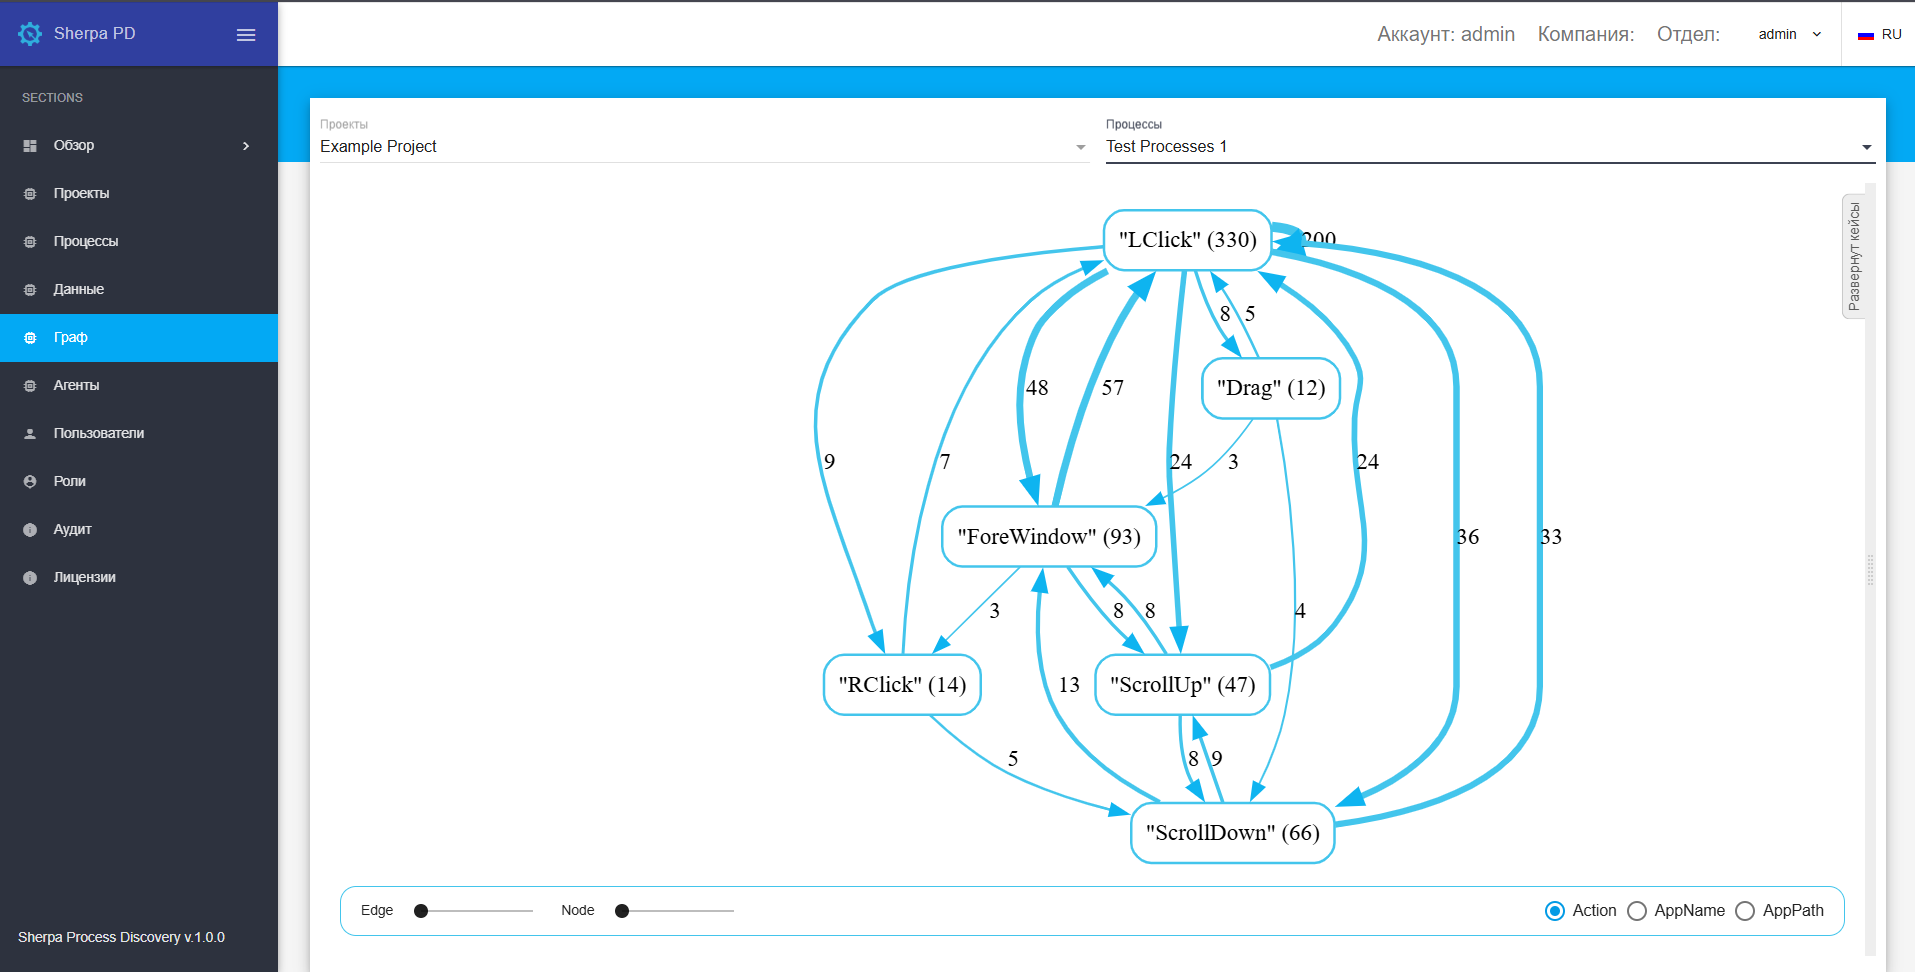Screen dimensions: 1915x972
Task: Open the Процессы dropdown with Test Processes 1
Action: tap(1489, 147)
